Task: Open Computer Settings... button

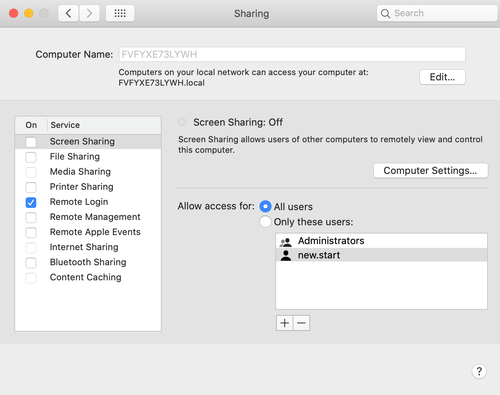Action: click(x=431, y=171)
